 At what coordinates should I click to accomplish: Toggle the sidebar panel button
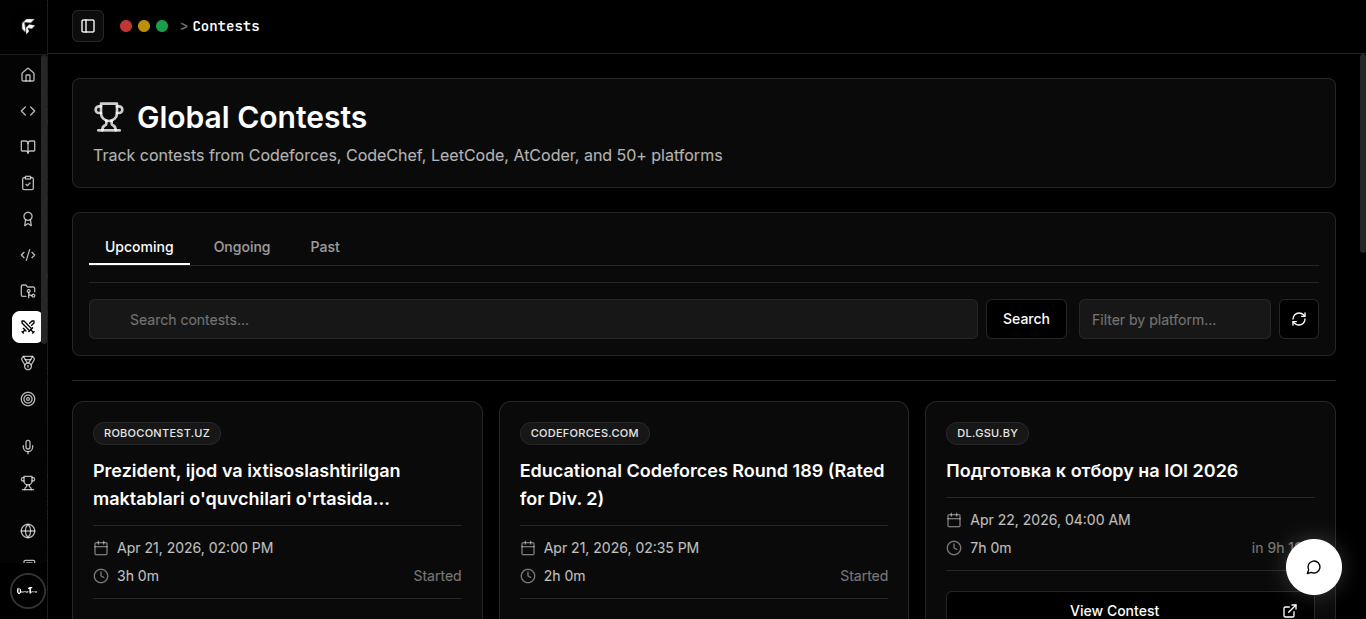(x=88, y=26)
